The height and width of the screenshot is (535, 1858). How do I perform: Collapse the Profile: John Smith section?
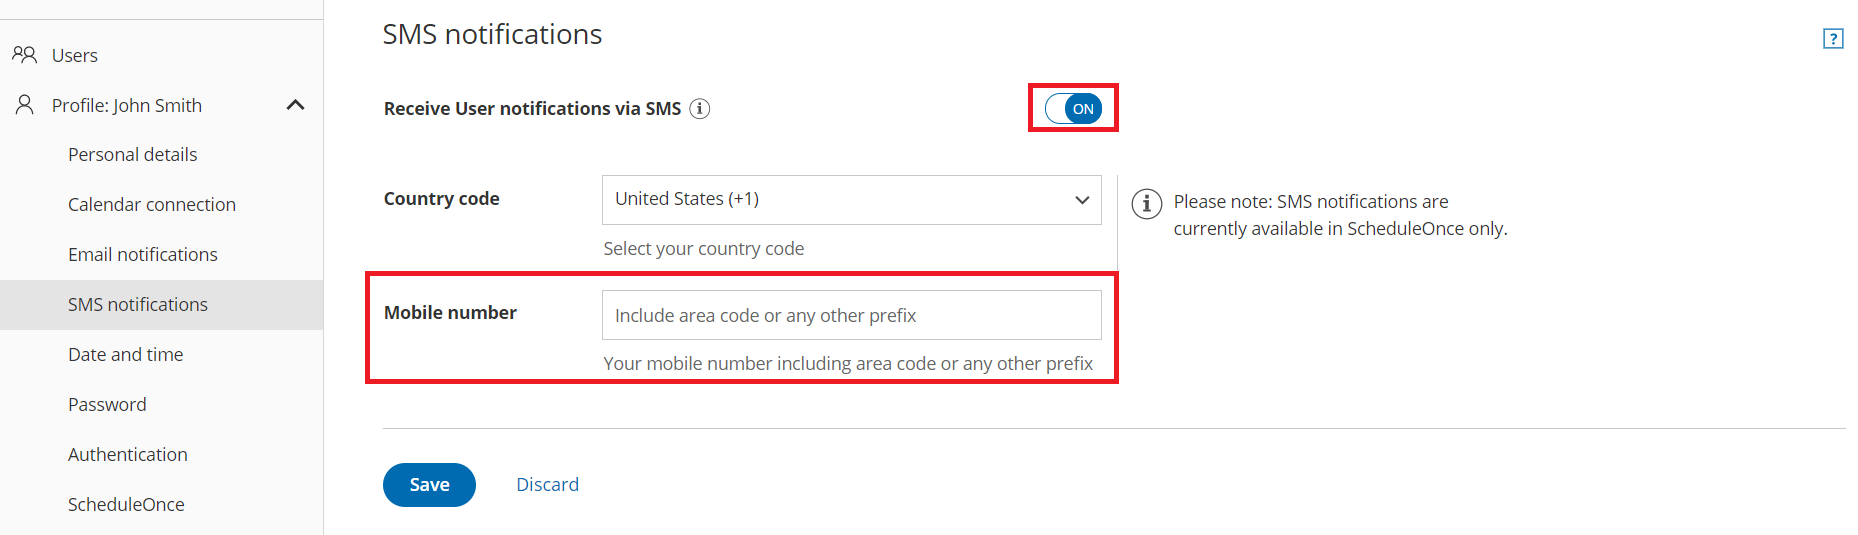[x=295, y=105]
